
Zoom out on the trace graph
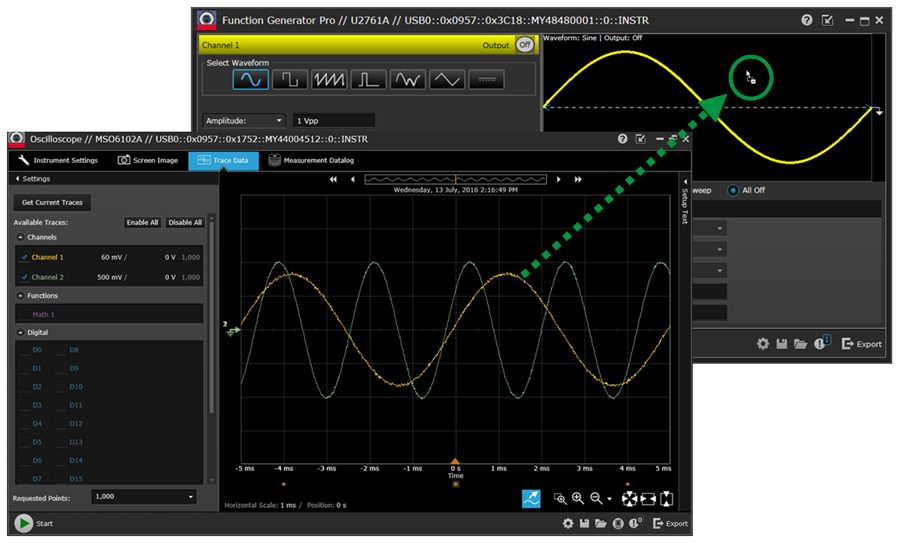tap(596, 498)
